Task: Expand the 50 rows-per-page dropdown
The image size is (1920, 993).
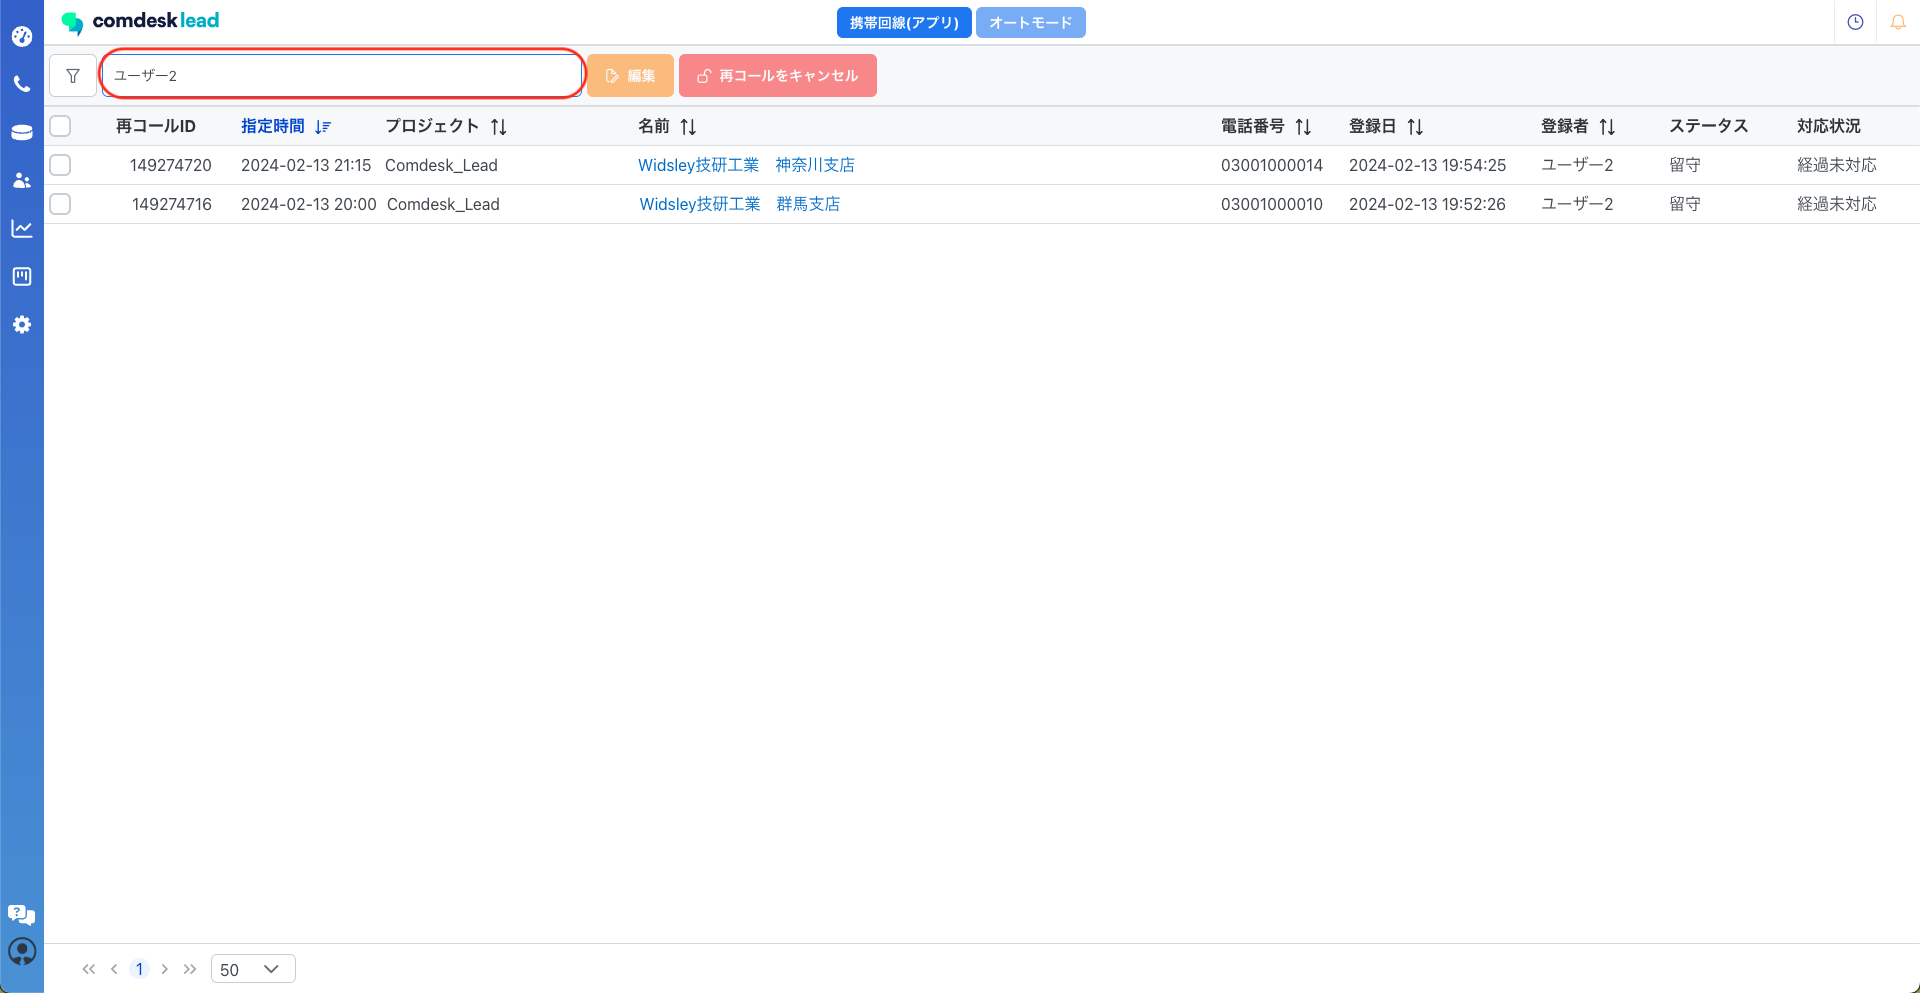Action: coord(253,969)
